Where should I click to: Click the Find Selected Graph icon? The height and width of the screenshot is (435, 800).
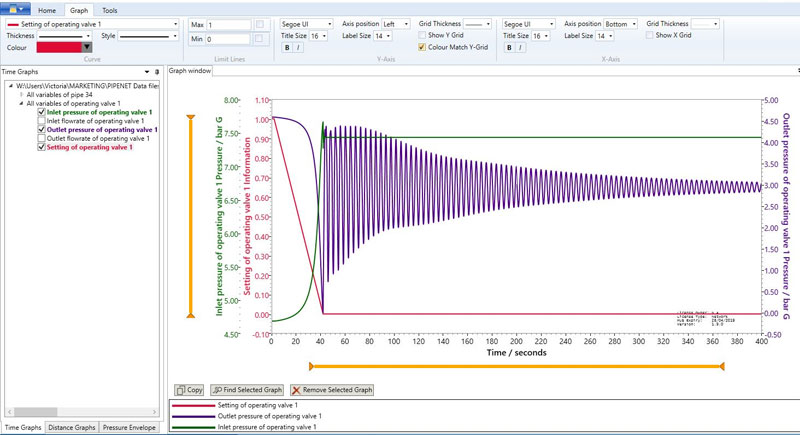pos(217,390)
